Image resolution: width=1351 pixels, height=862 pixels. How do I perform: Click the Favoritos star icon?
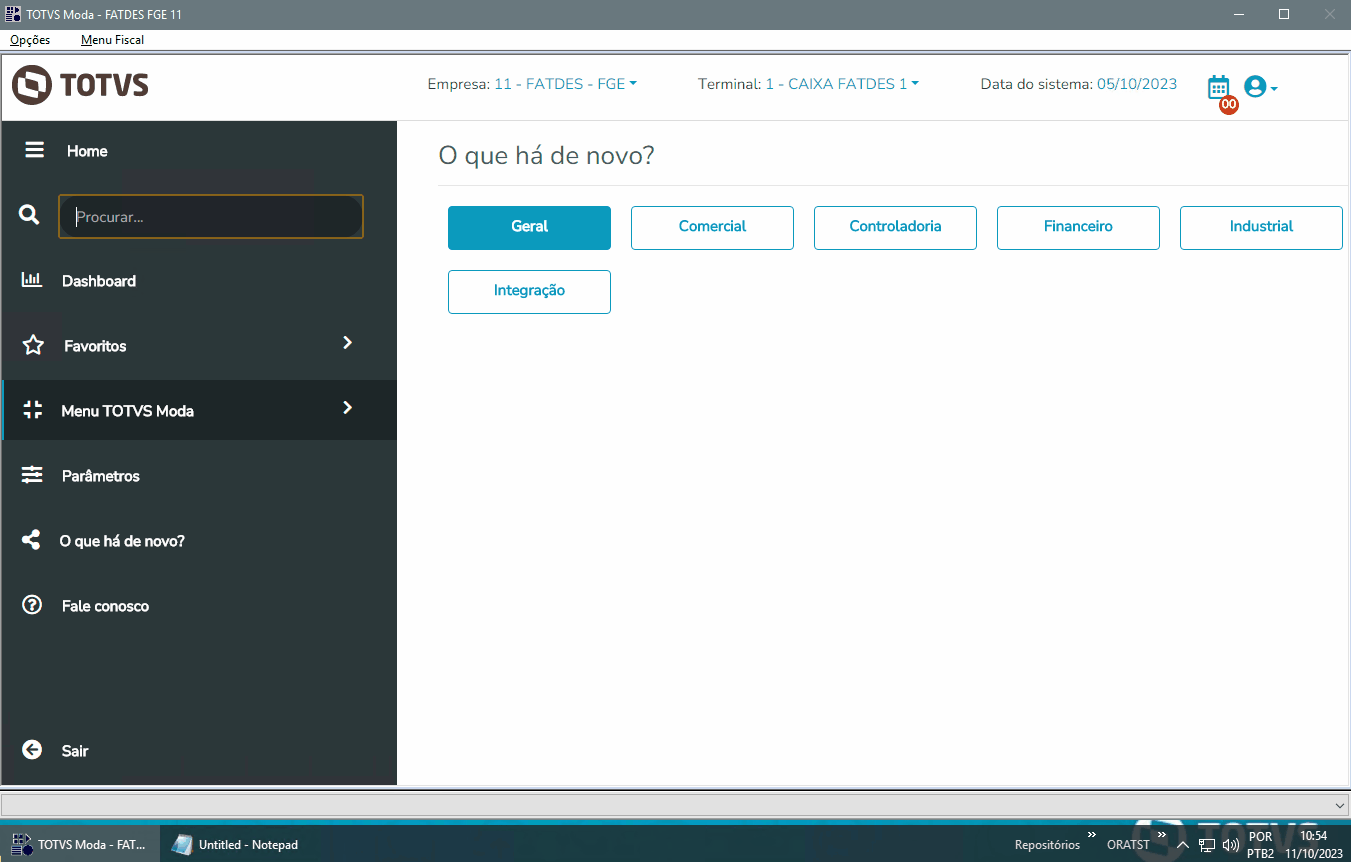[33, 345]
